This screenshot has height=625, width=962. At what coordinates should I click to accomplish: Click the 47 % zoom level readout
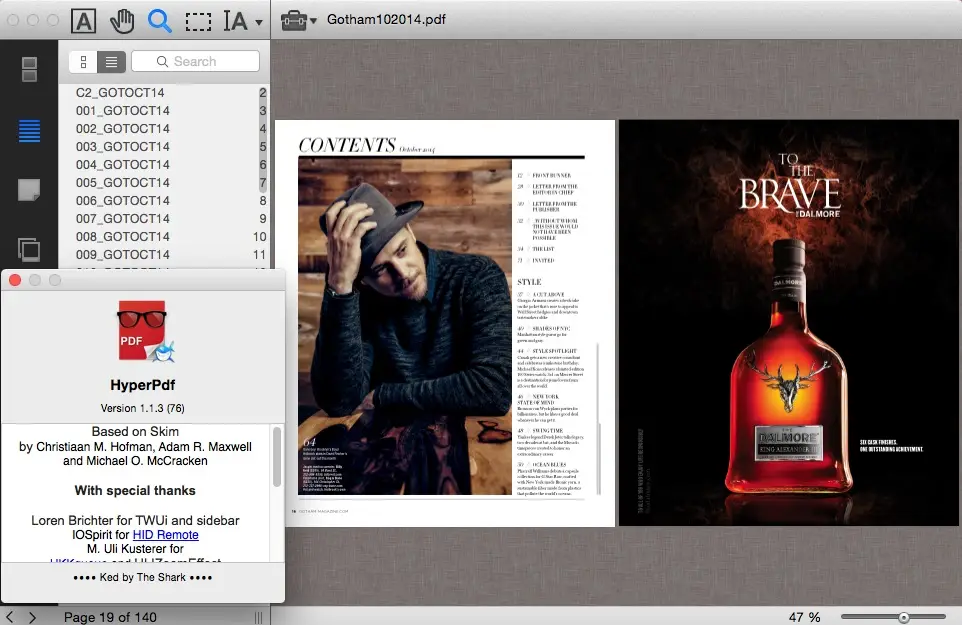coord(805,617)
